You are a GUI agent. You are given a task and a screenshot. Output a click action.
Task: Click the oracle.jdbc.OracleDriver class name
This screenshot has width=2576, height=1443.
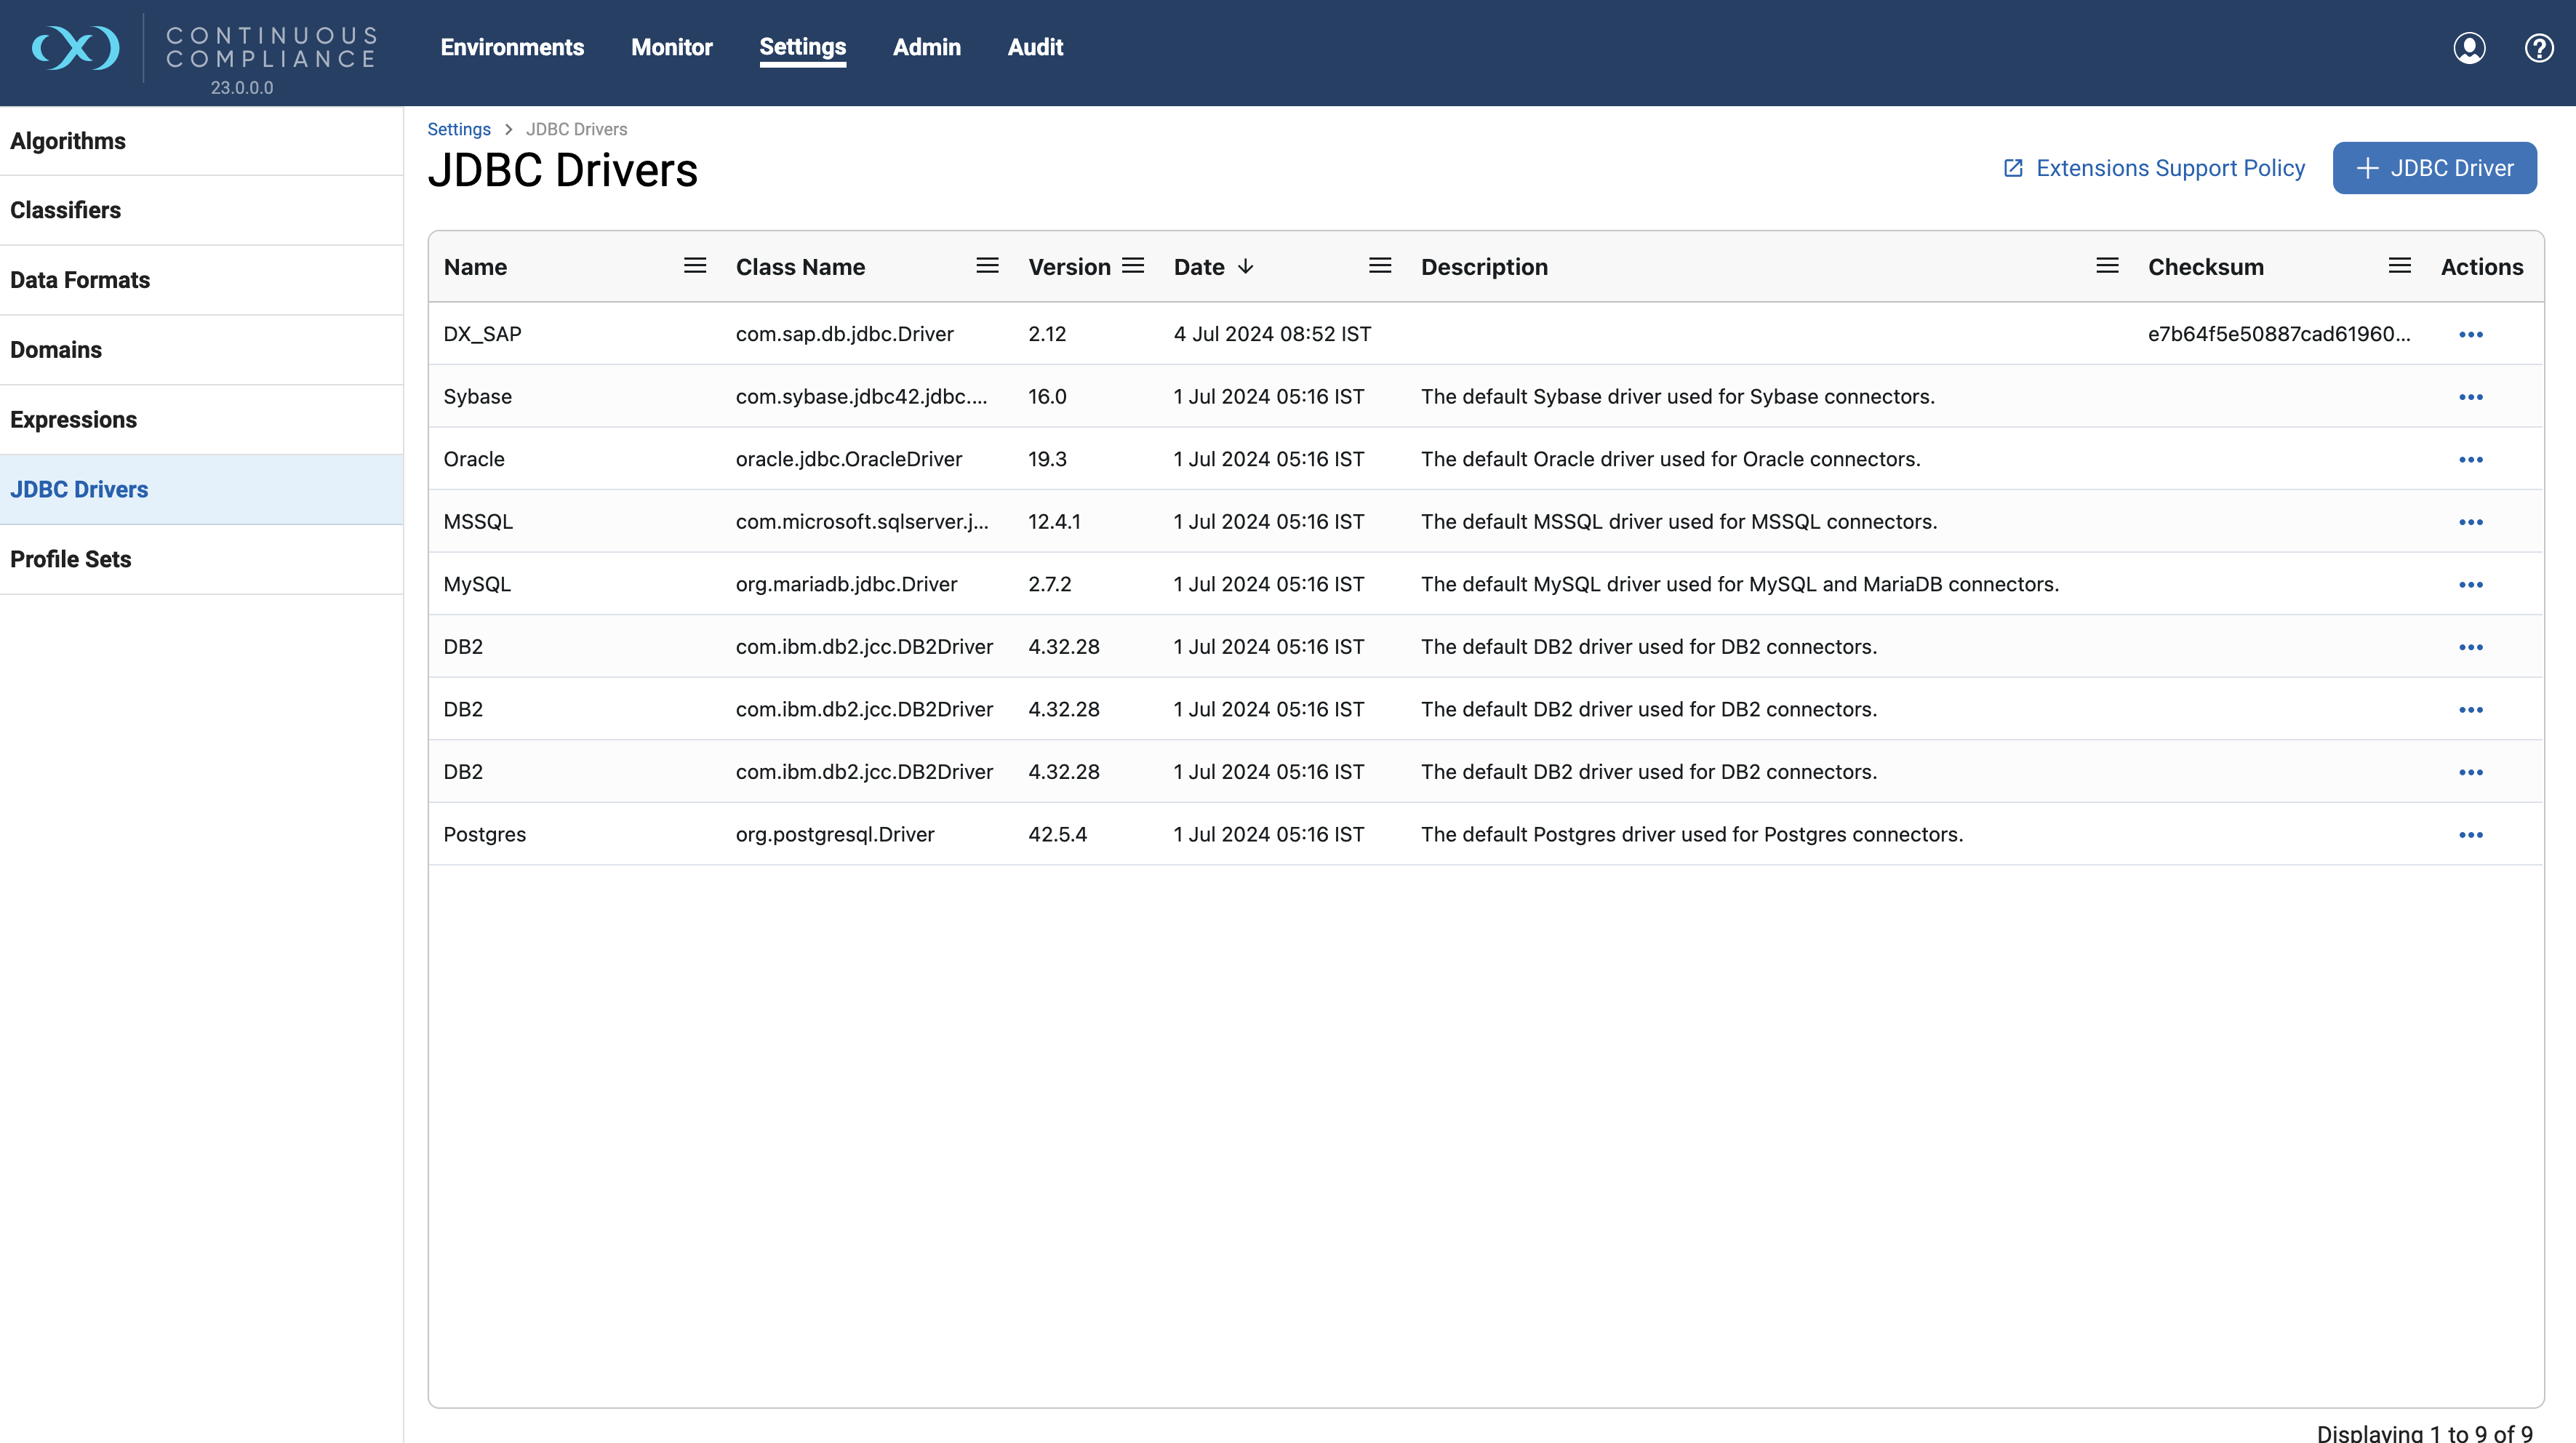tap(848, 459)
